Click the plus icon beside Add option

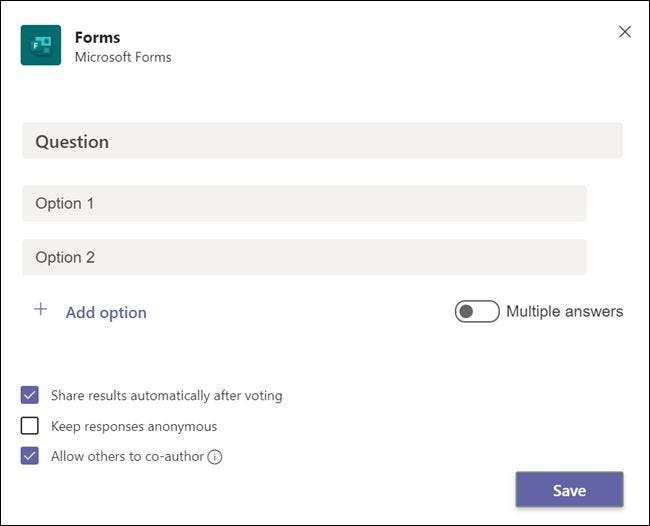[x=41, y=310]
